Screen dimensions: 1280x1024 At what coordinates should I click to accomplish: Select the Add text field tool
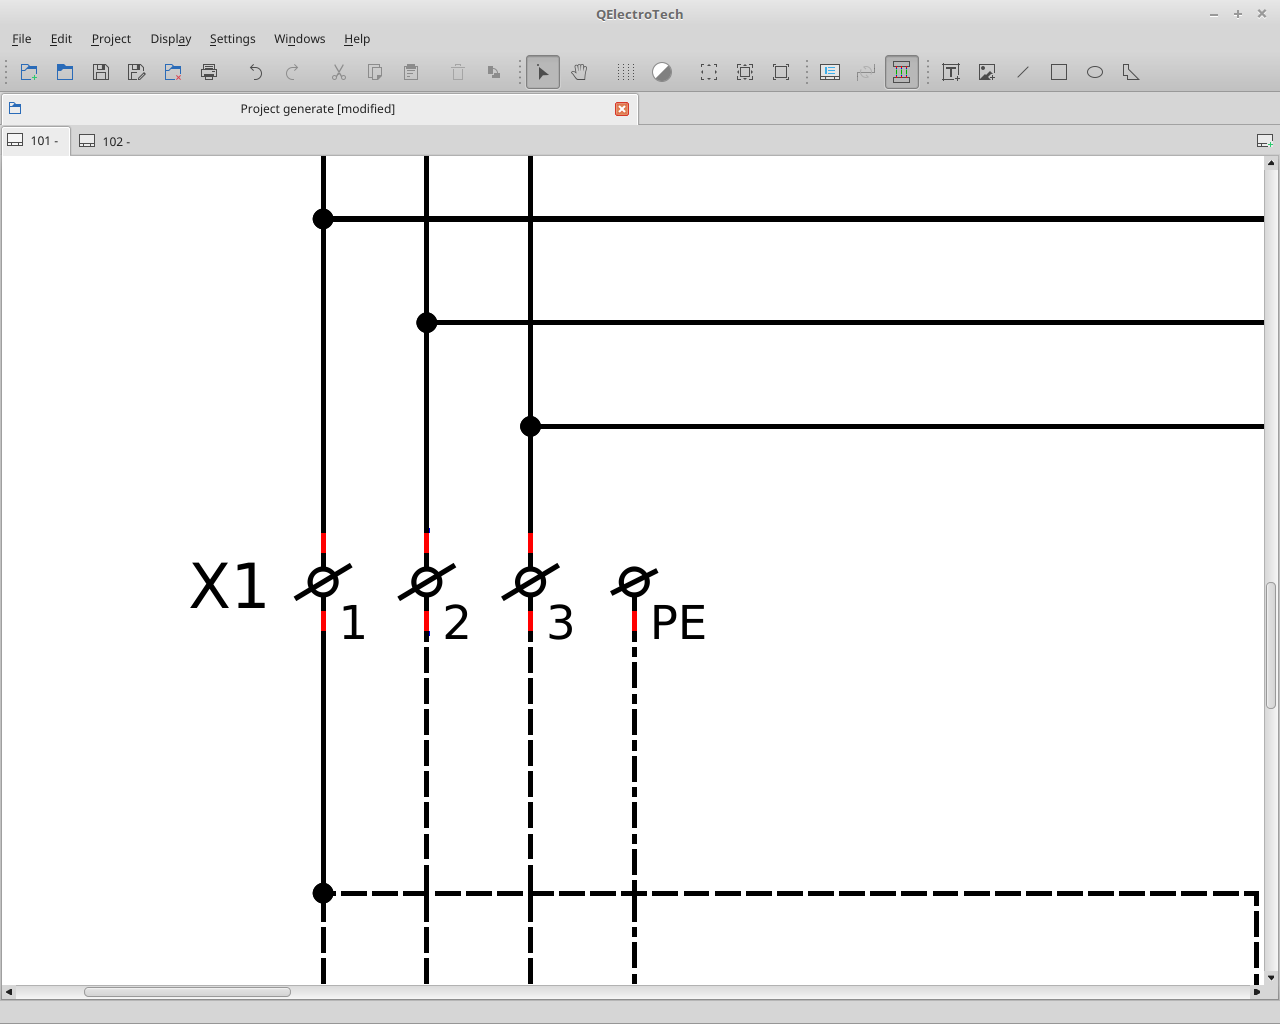pyautogui.click(x=951, y=72)
